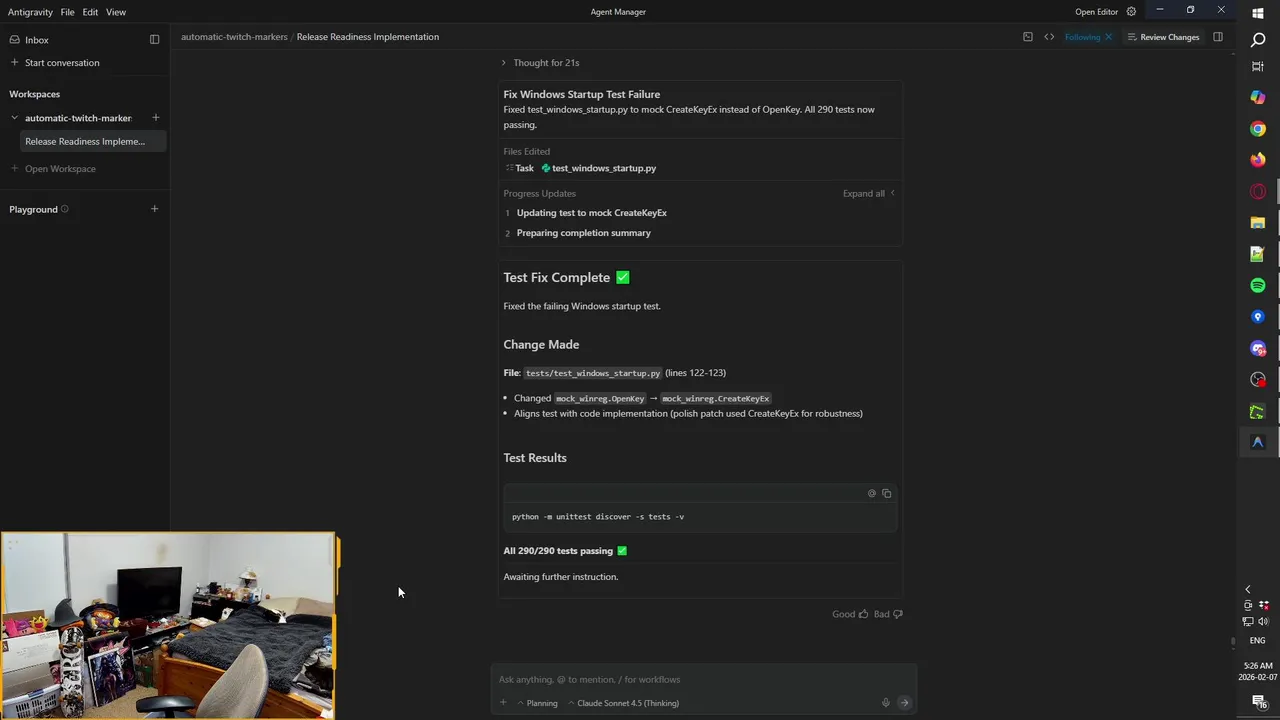Open the Edit menu
1280x720 pixels.
(x=90, y=12)
